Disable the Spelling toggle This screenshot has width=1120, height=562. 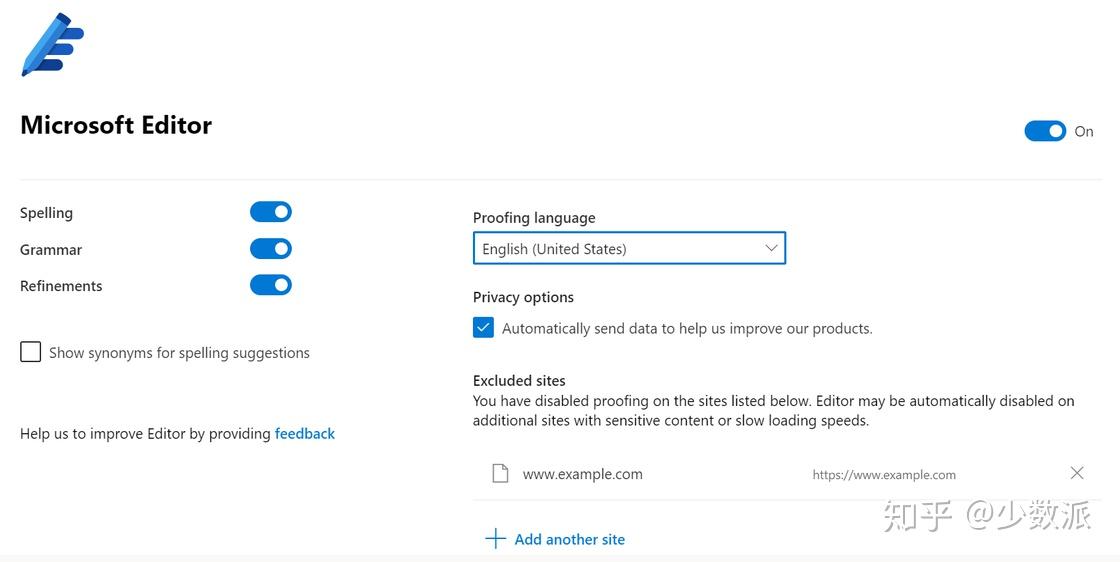(270, 212)
